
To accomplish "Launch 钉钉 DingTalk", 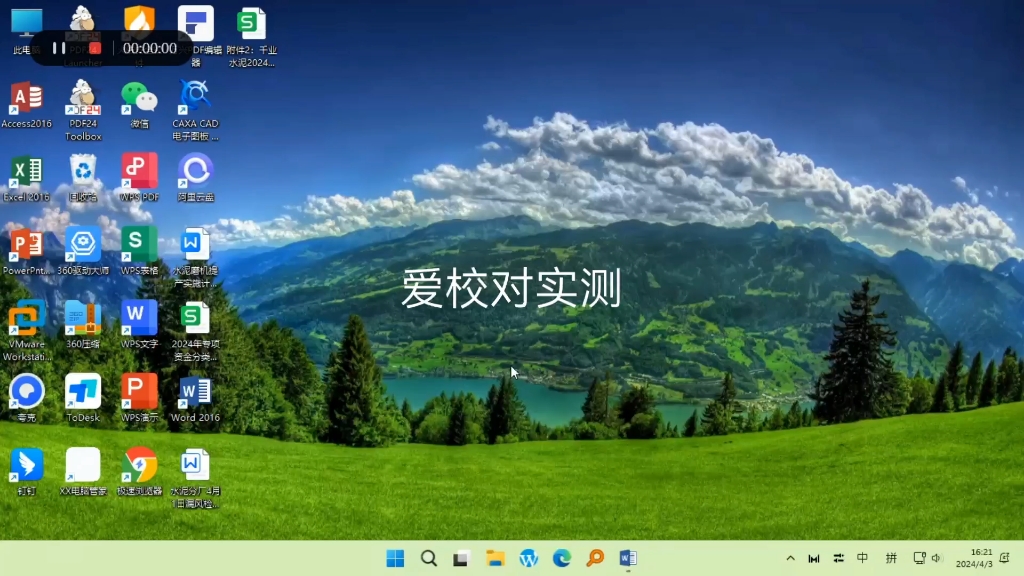I will click(x=25, y=465).
